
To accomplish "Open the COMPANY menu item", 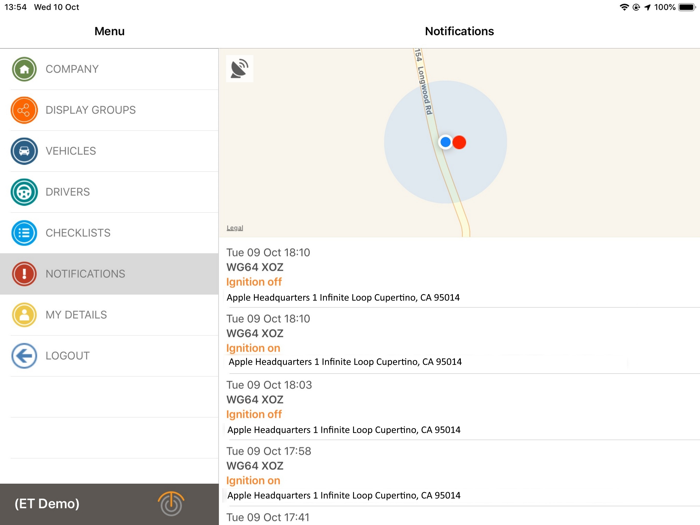I will 109,69.
